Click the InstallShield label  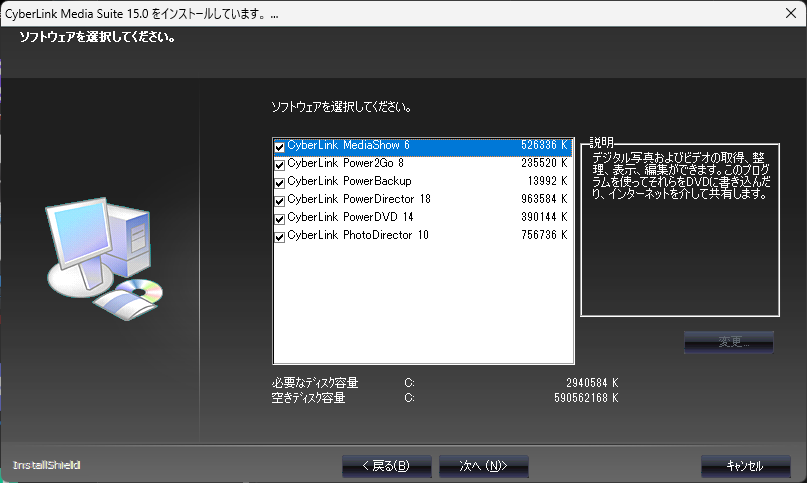46,465
